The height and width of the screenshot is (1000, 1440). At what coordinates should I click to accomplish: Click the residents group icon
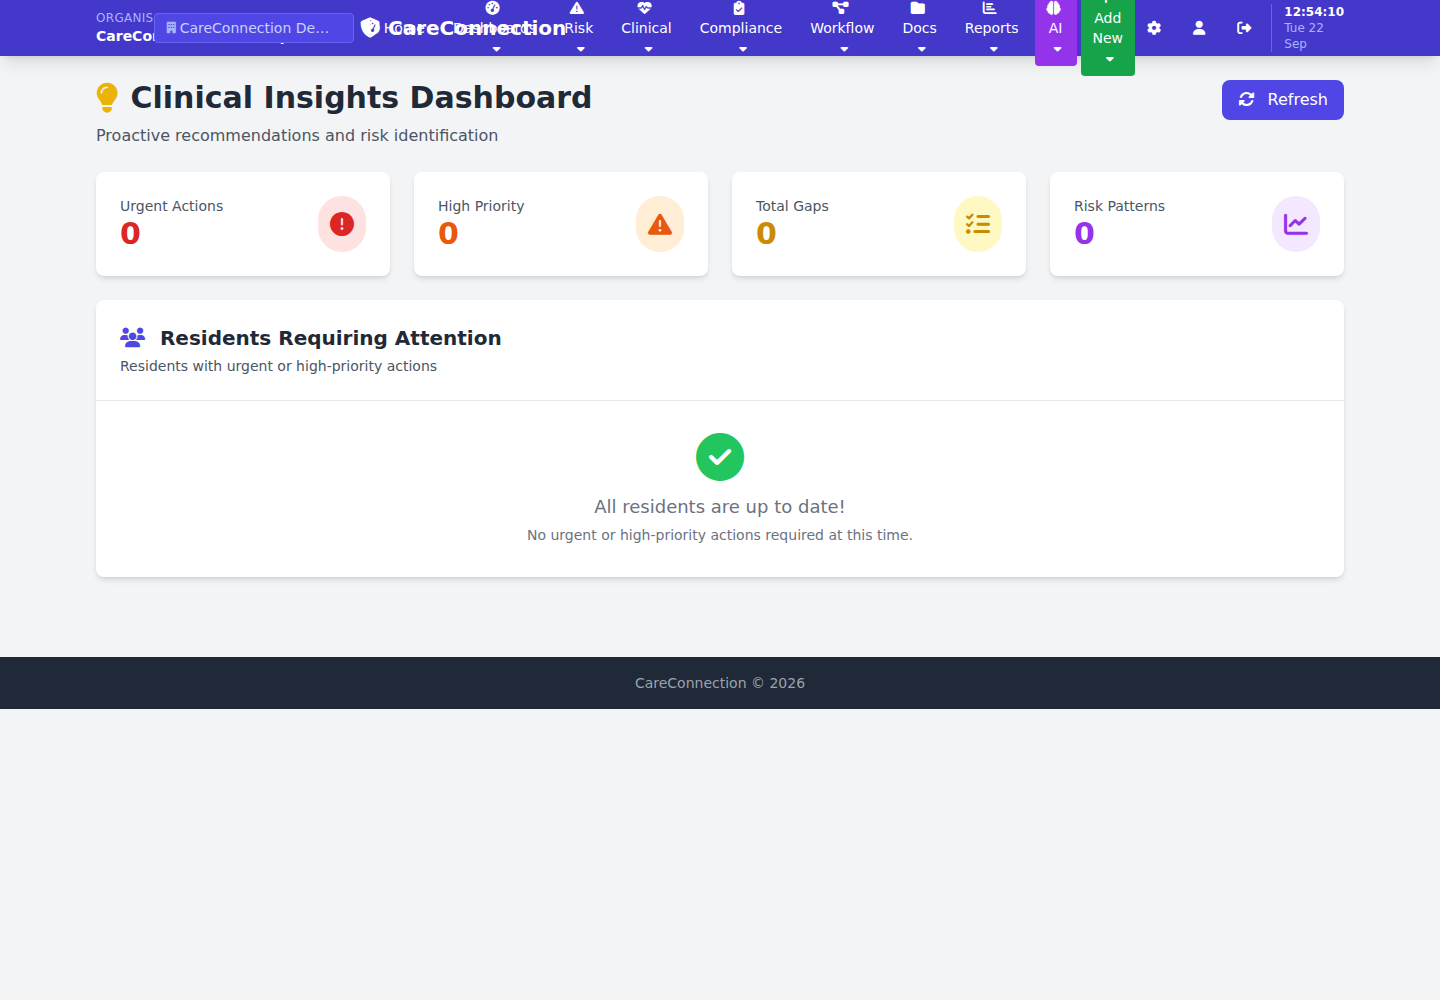tap(133, 337)
